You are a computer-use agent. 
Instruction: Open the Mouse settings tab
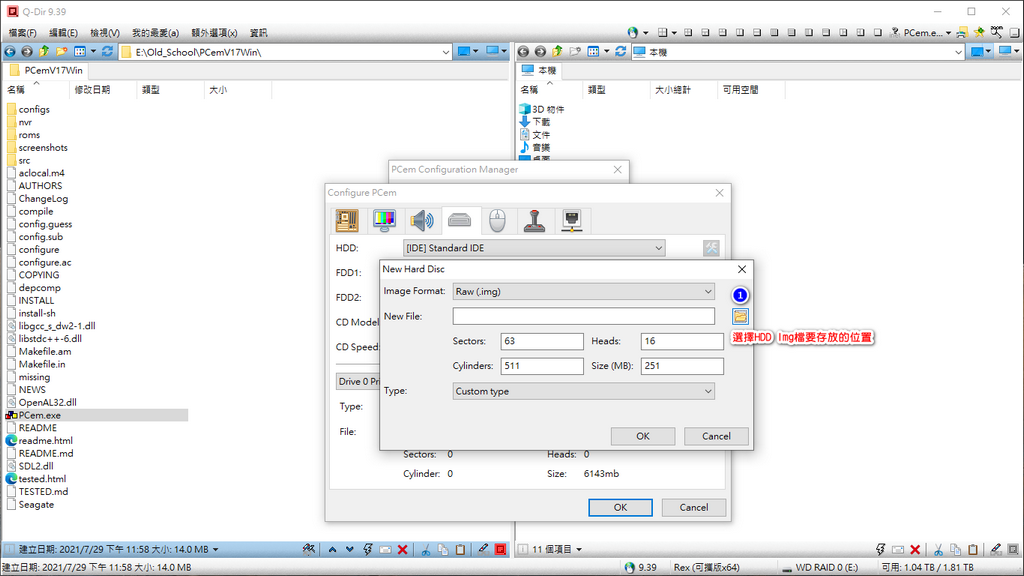click(x=498, y=221)
